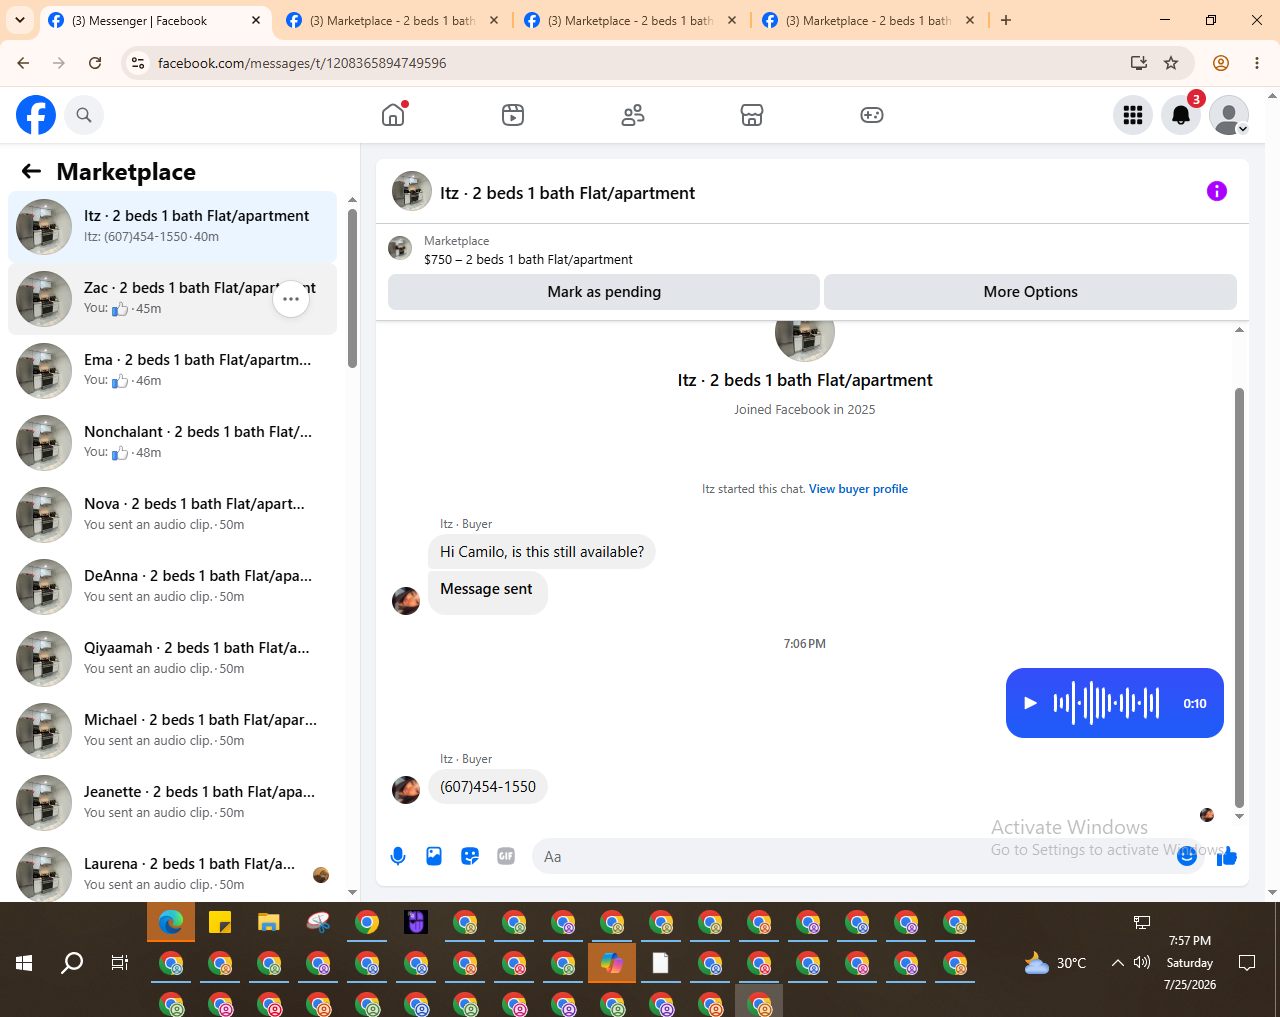Click the audio waveform to seek

point(1106,703)
